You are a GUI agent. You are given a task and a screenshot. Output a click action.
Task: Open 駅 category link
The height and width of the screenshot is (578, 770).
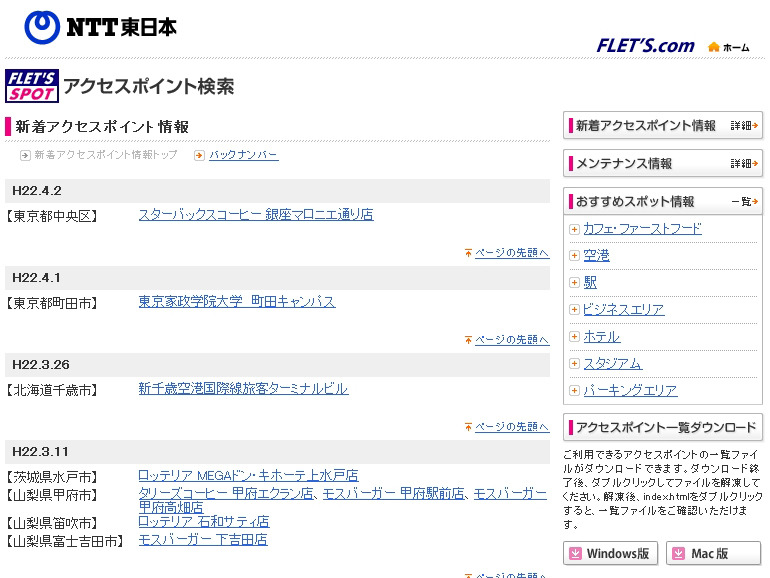point(590,282)
